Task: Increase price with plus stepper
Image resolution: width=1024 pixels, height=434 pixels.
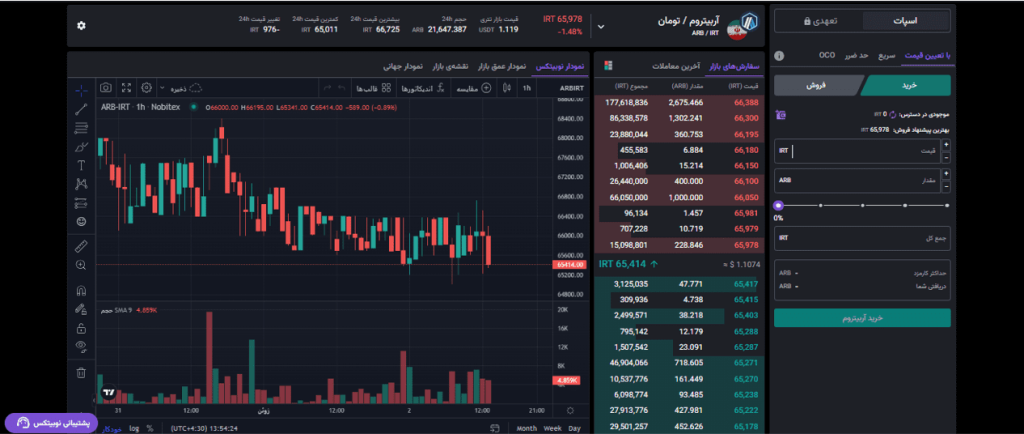Action: click(x=946, y=145)
